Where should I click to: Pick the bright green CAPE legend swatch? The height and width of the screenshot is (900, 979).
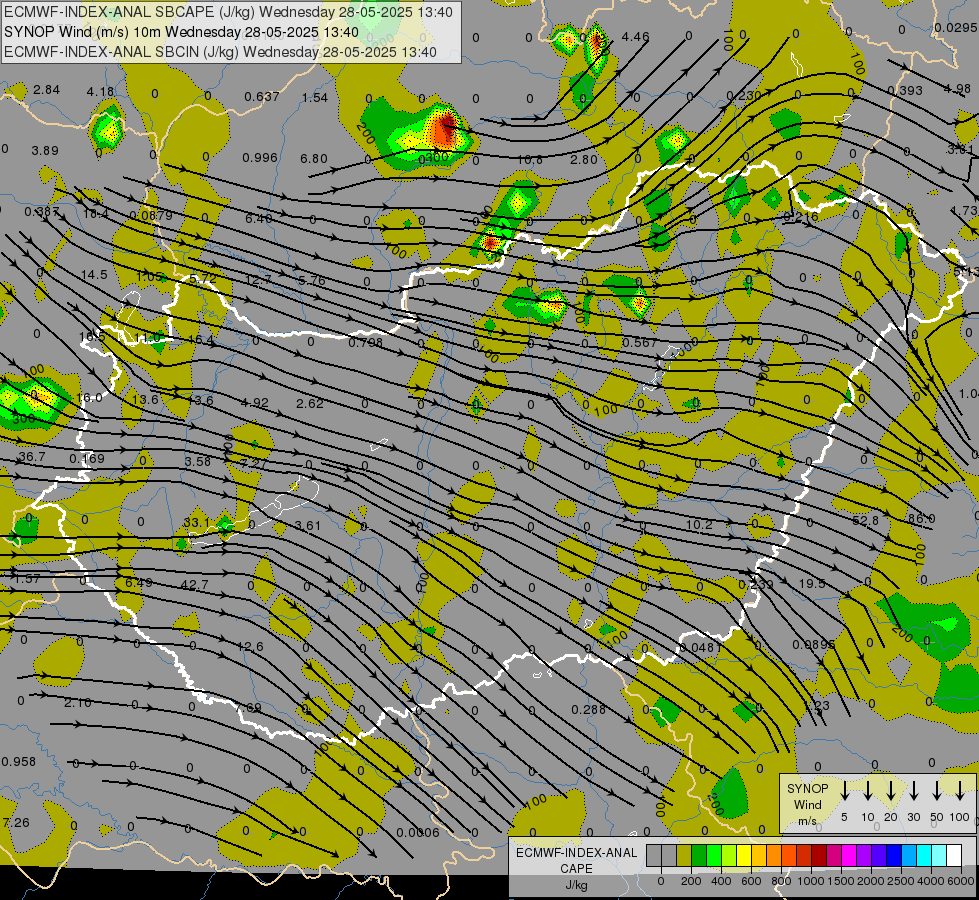714,855
